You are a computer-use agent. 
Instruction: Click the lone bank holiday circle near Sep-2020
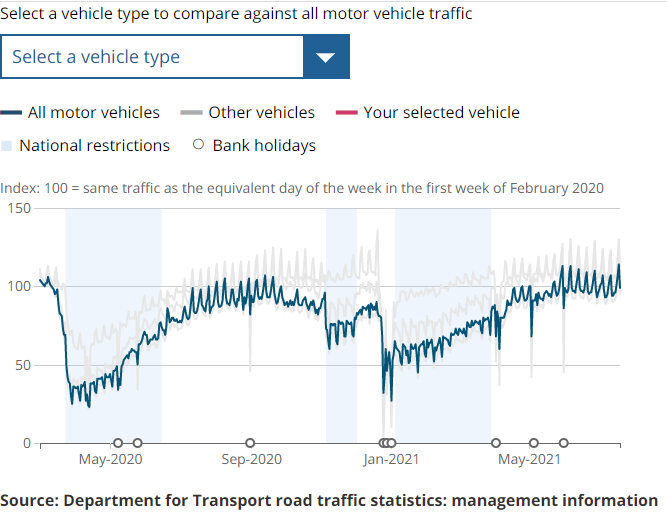click(x=250, y=443)
